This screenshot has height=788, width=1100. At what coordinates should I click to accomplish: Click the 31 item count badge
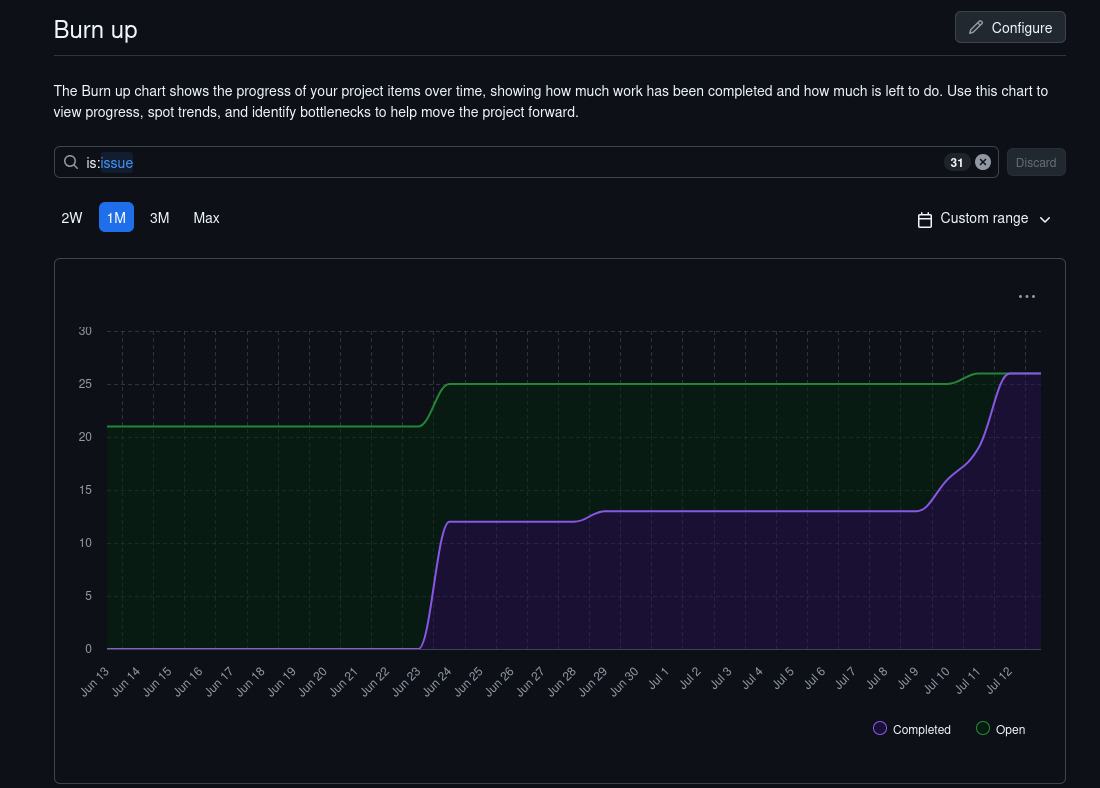(957, 162)
